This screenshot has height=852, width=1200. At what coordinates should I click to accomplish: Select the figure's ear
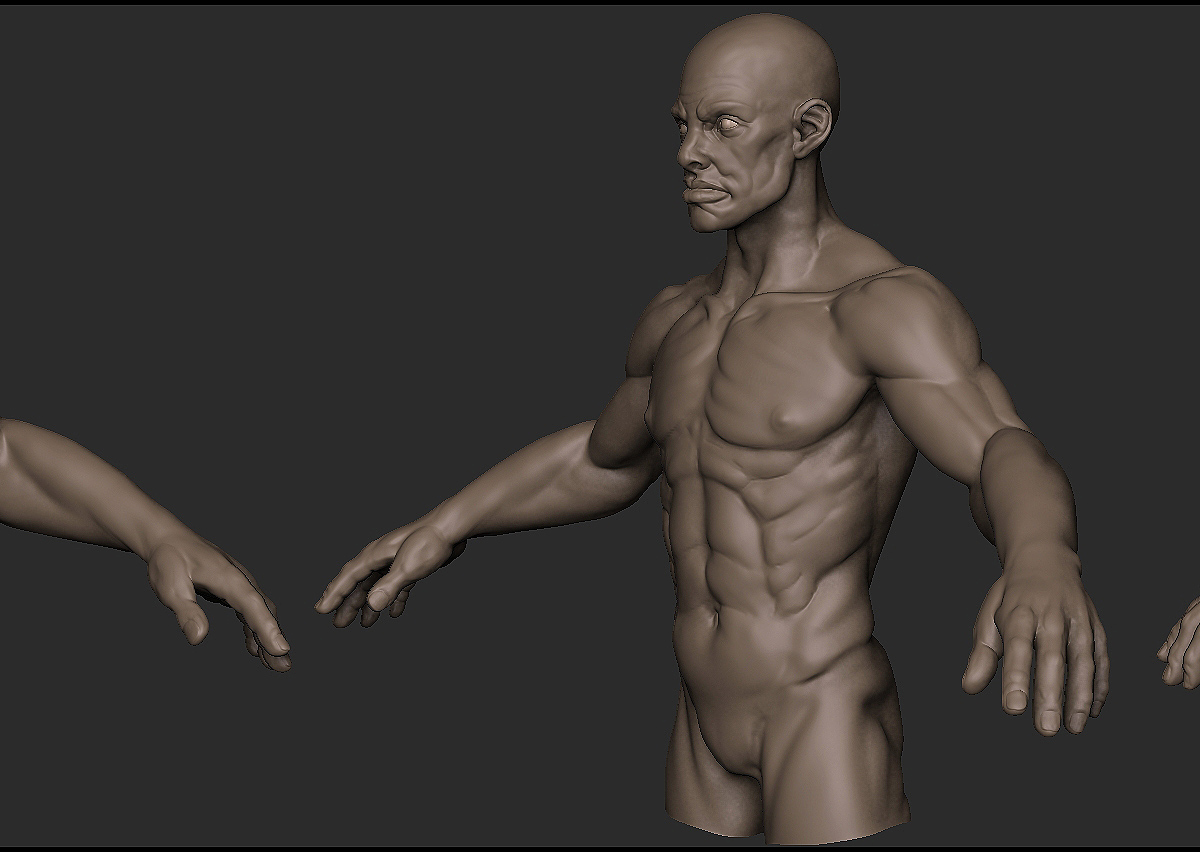click(812, 130)
